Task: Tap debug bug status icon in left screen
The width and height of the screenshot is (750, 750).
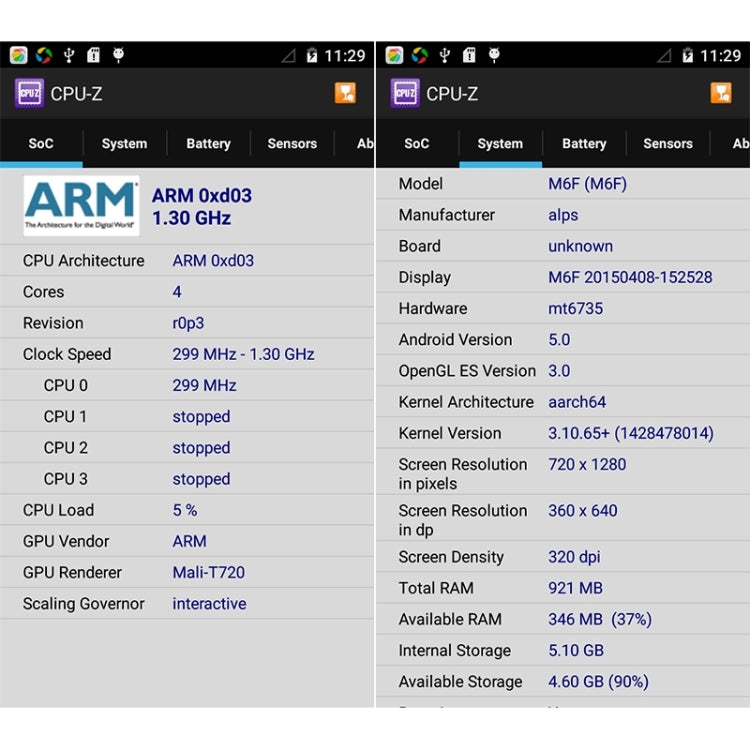Action: (118, 55)
